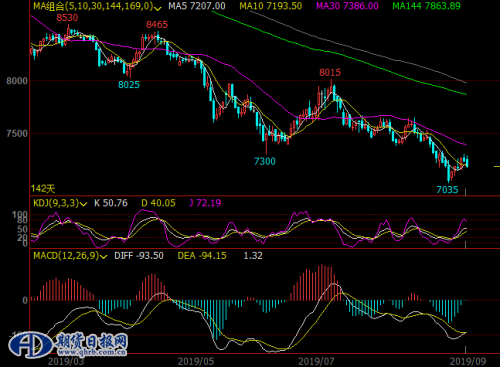Click the MACD DIFF -93.50 readout
The image size is (500, 367).
point(139,256)
